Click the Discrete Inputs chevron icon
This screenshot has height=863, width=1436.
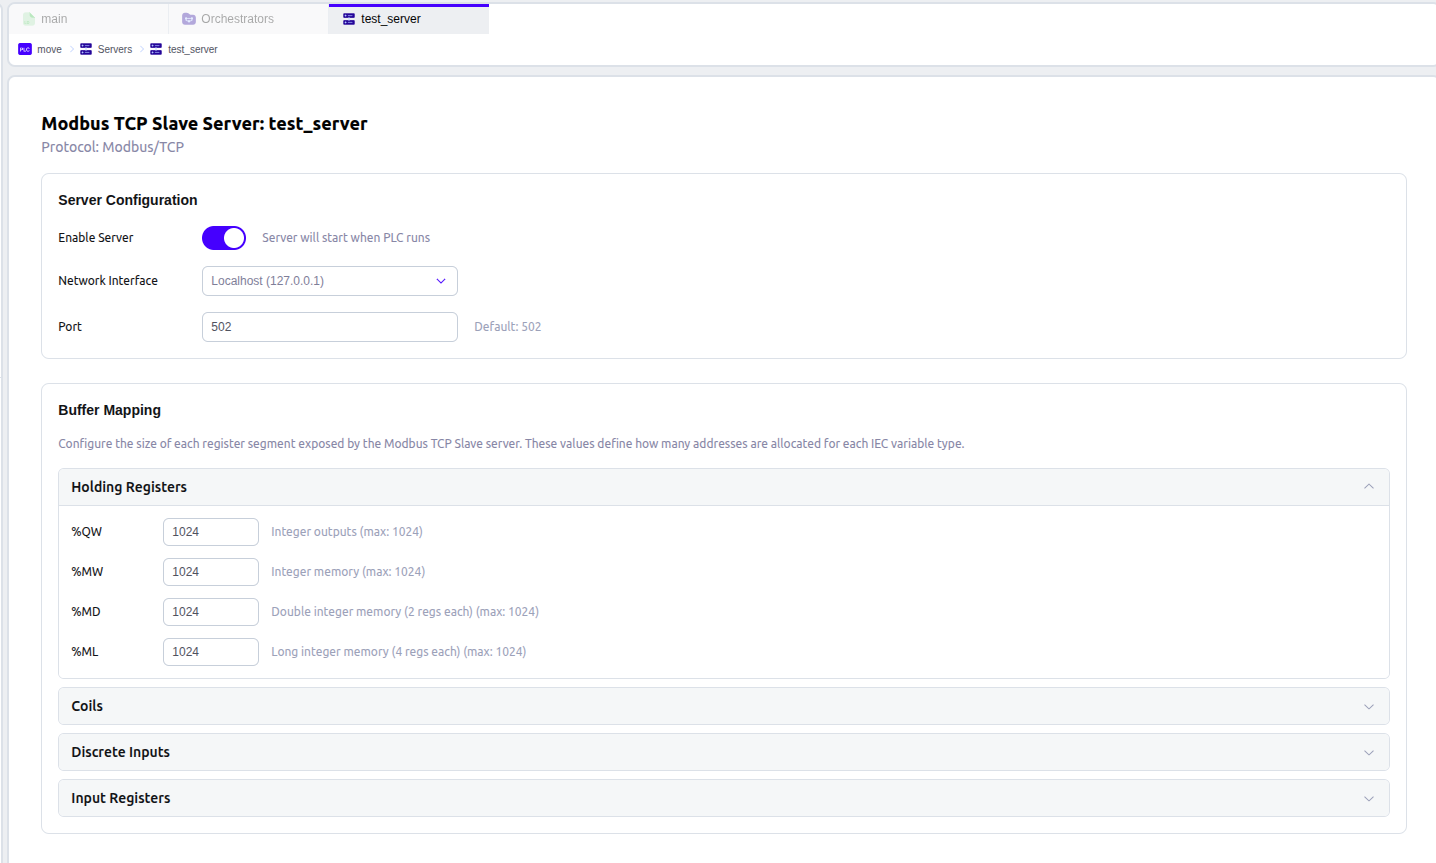(x=1369, y=753)
